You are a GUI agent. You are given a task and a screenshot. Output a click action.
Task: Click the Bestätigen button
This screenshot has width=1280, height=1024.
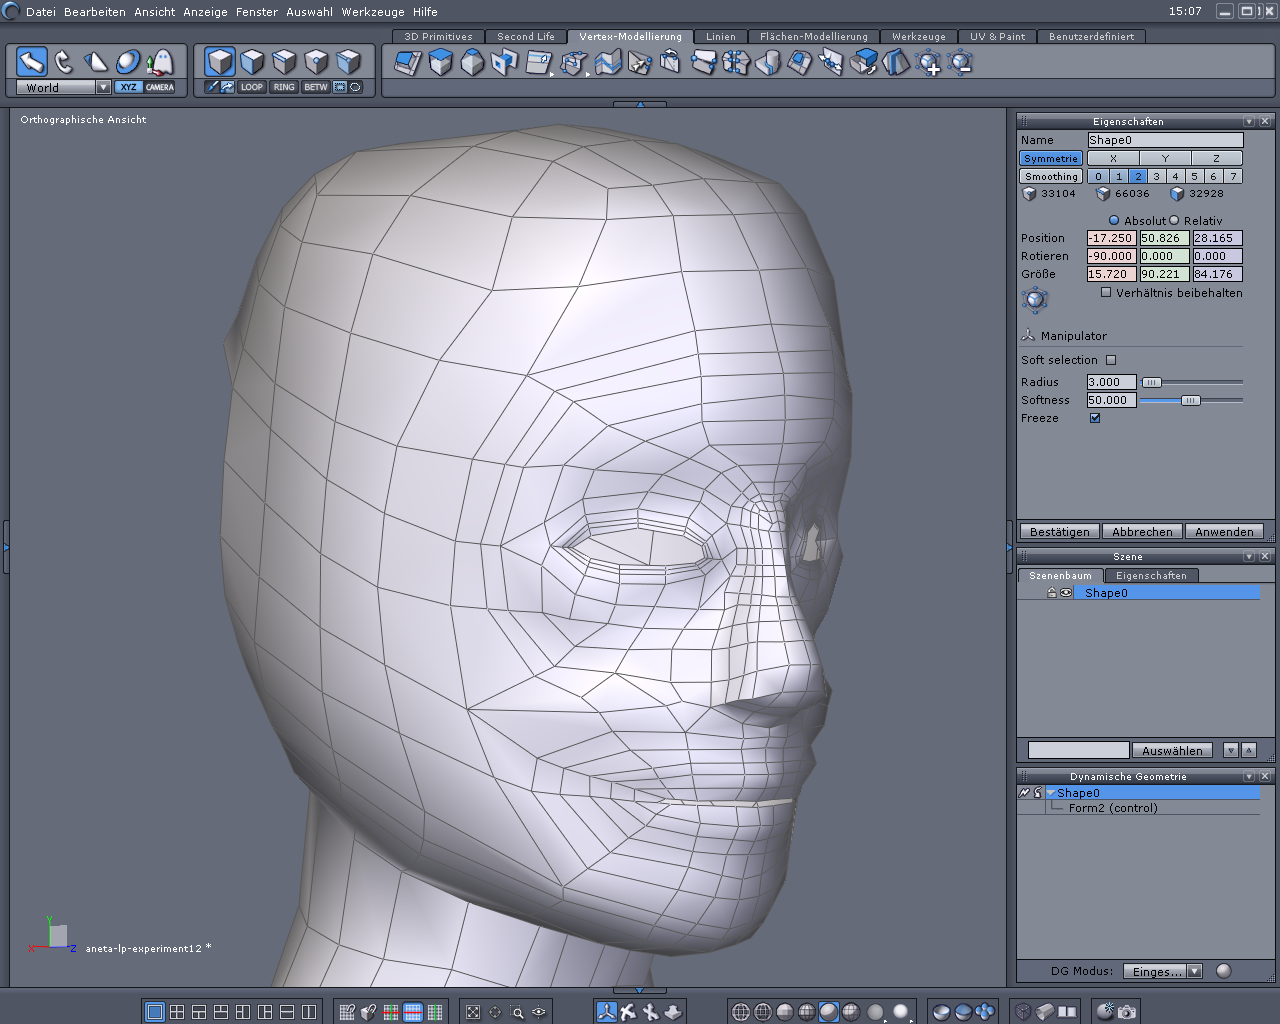(x=1059, y=532)
